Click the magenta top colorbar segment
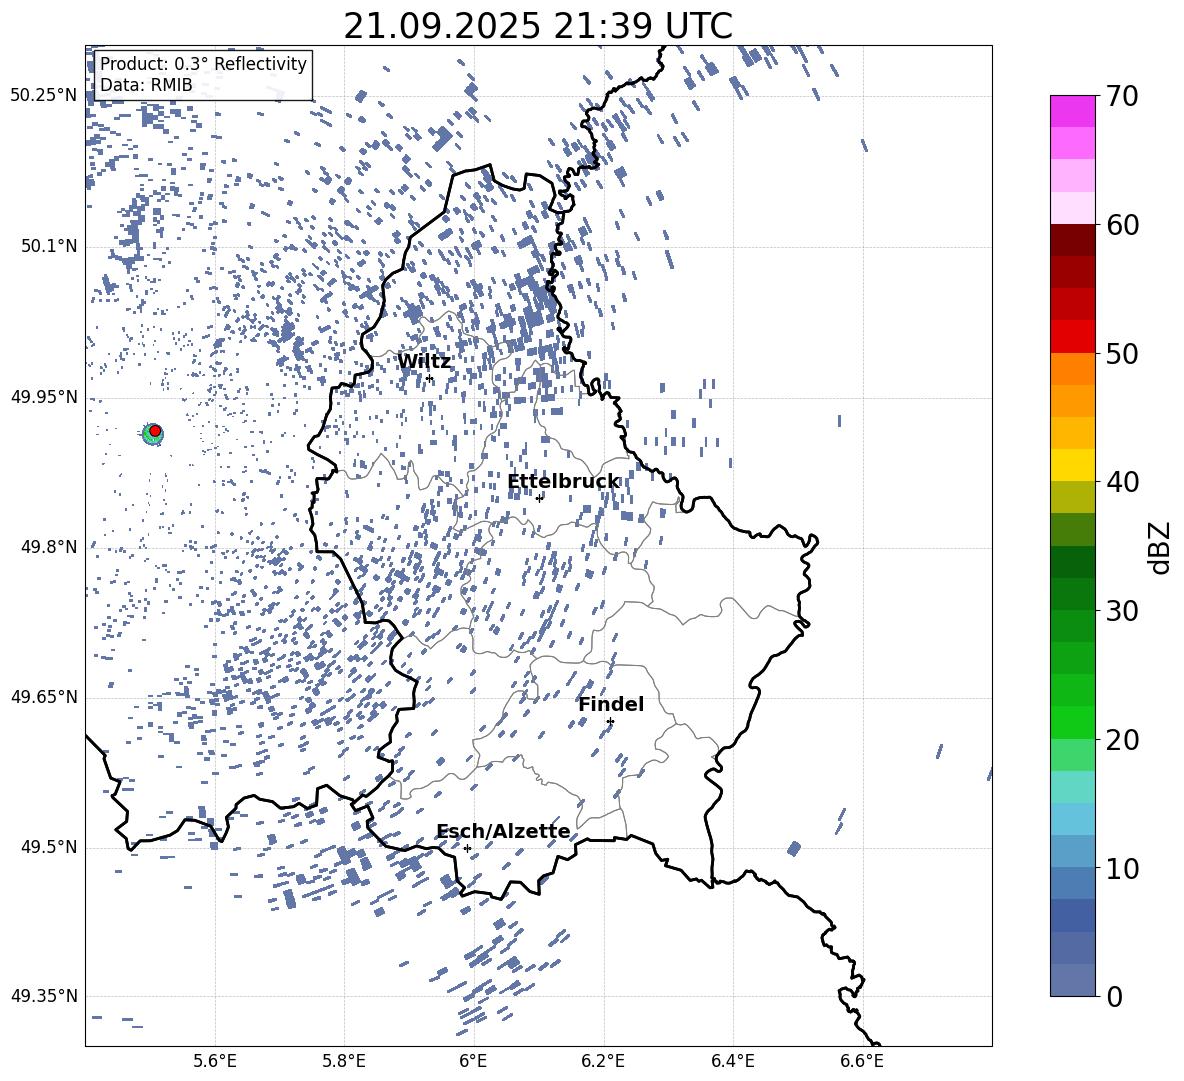The image size is (1184, 1081). tap(1073, 112)
